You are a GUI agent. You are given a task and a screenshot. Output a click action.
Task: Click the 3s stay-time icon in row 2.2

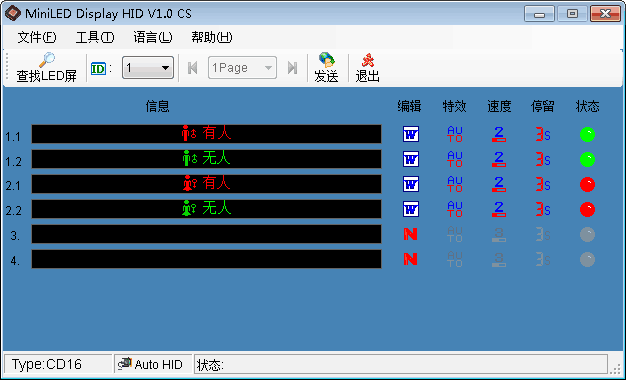543,209
